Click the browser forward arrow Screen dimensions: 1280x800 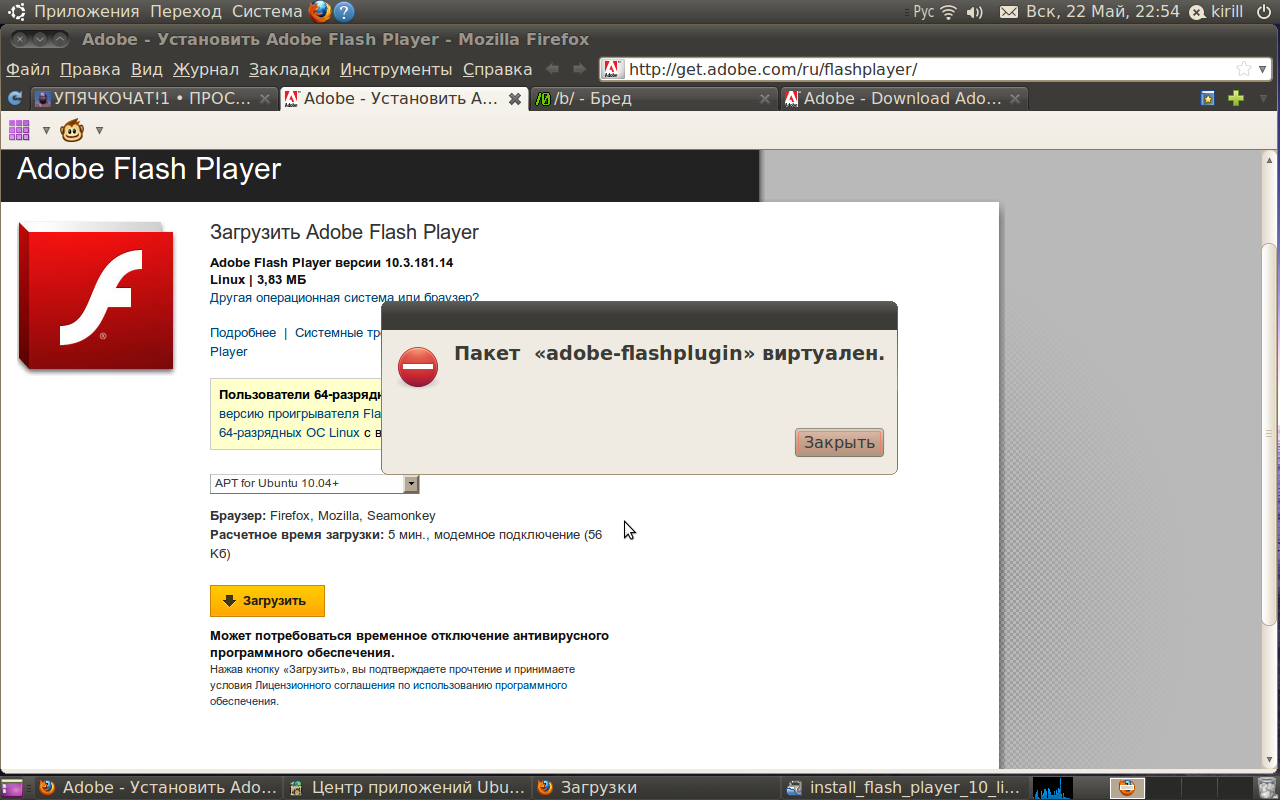[x=579, y=69]
